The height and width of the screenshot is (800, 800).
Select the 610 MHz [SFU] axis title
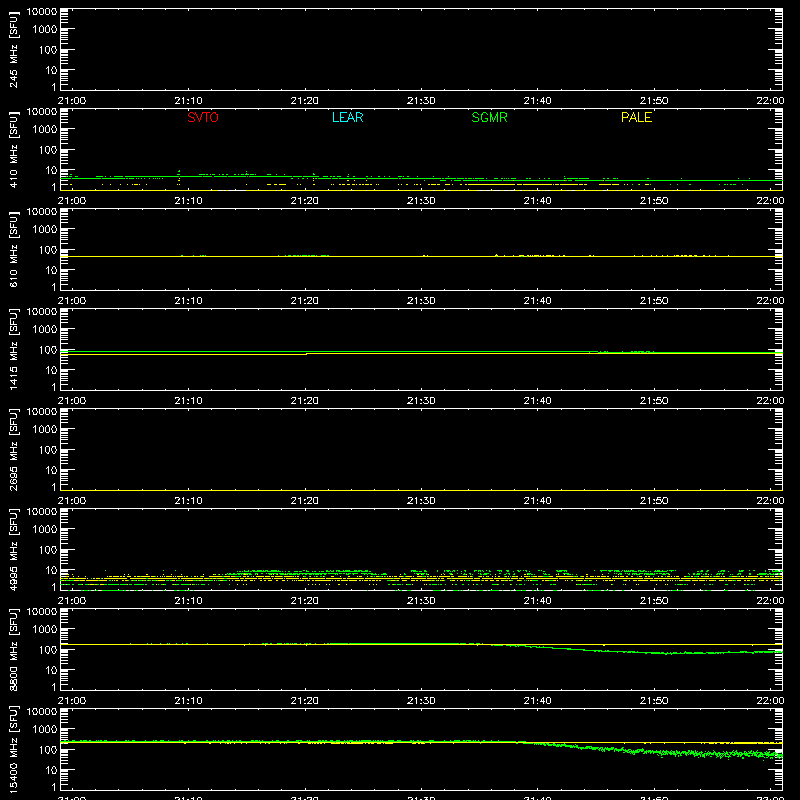tap(13, 250)
